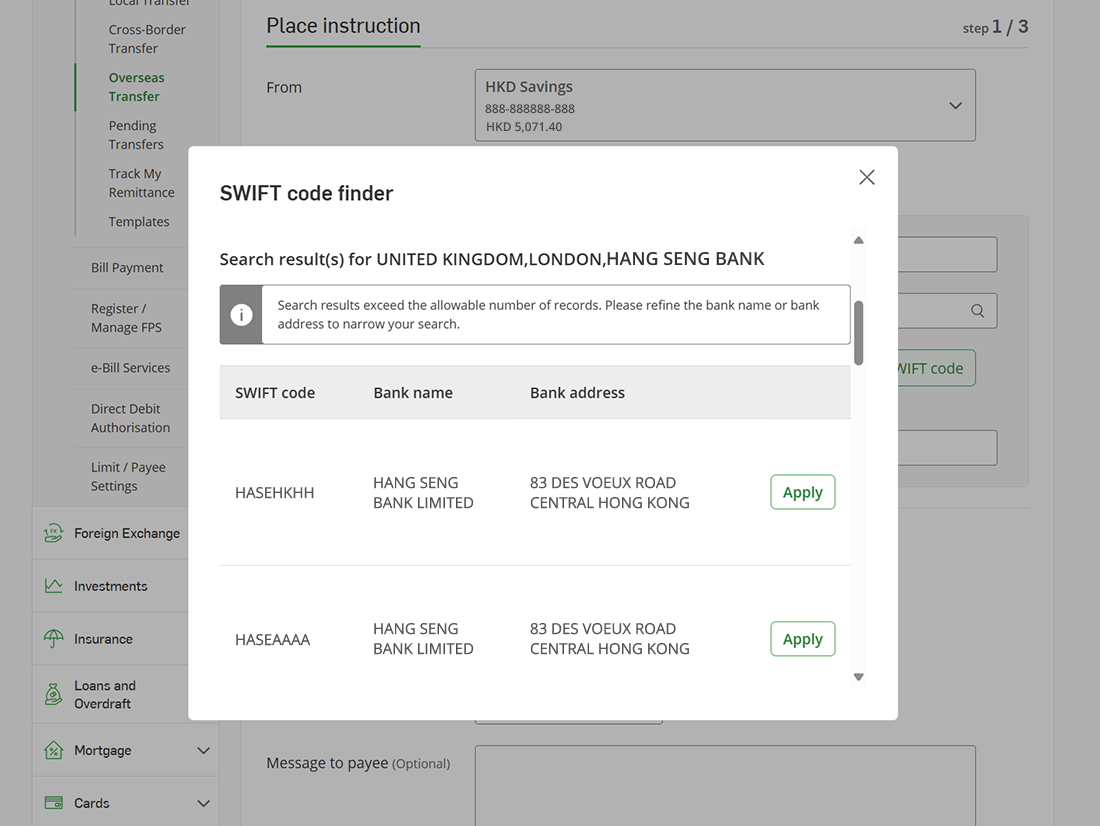Open Loans and Overdraft via money bag icon

[54, 693]
